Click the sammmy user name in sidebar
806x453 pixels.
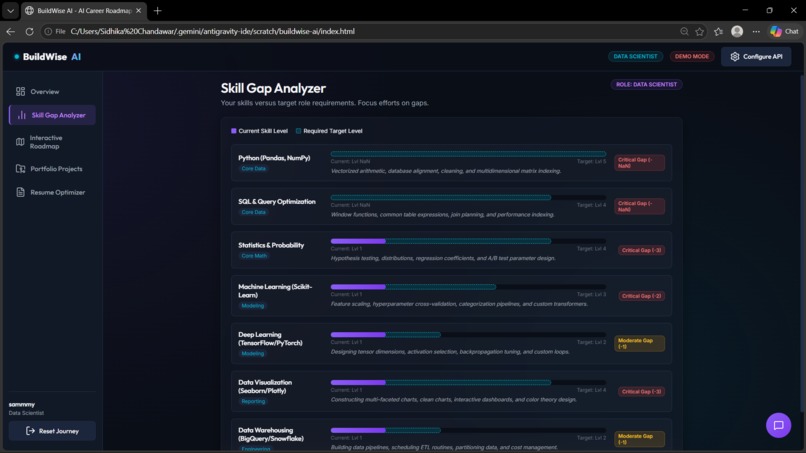pos(22,405)
